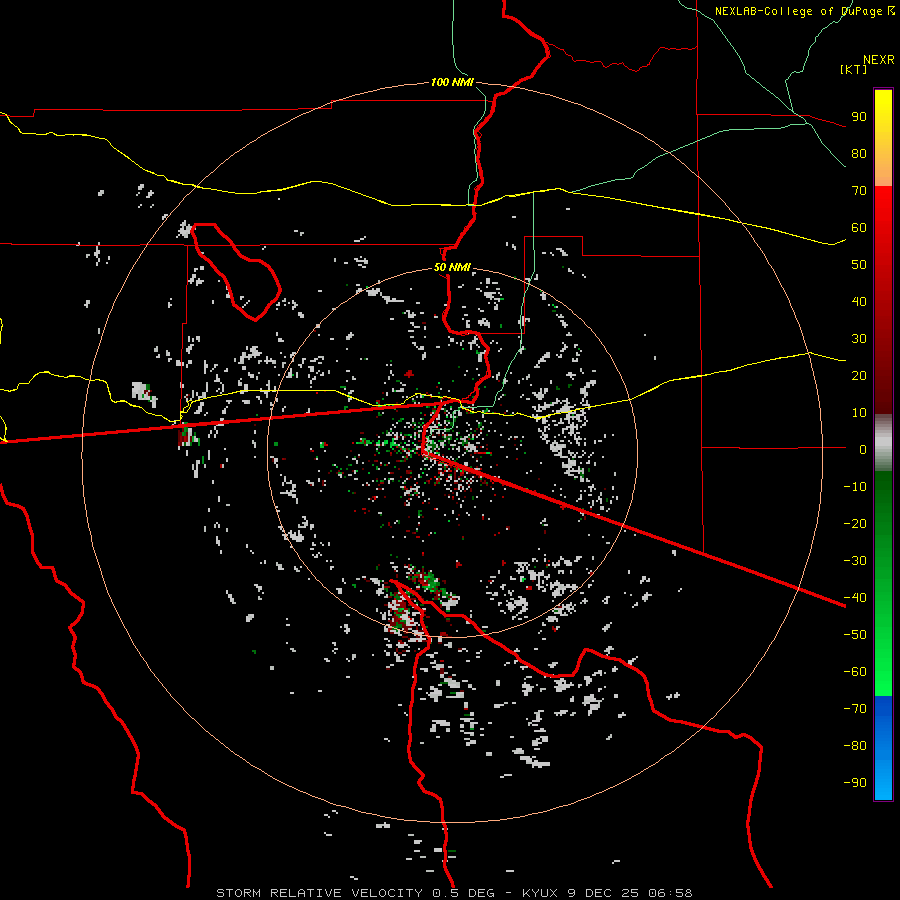The image size is (900, 900).
Task: Pick the gray zero-velocity segment of the color bar
Action: tap(883, 443)
